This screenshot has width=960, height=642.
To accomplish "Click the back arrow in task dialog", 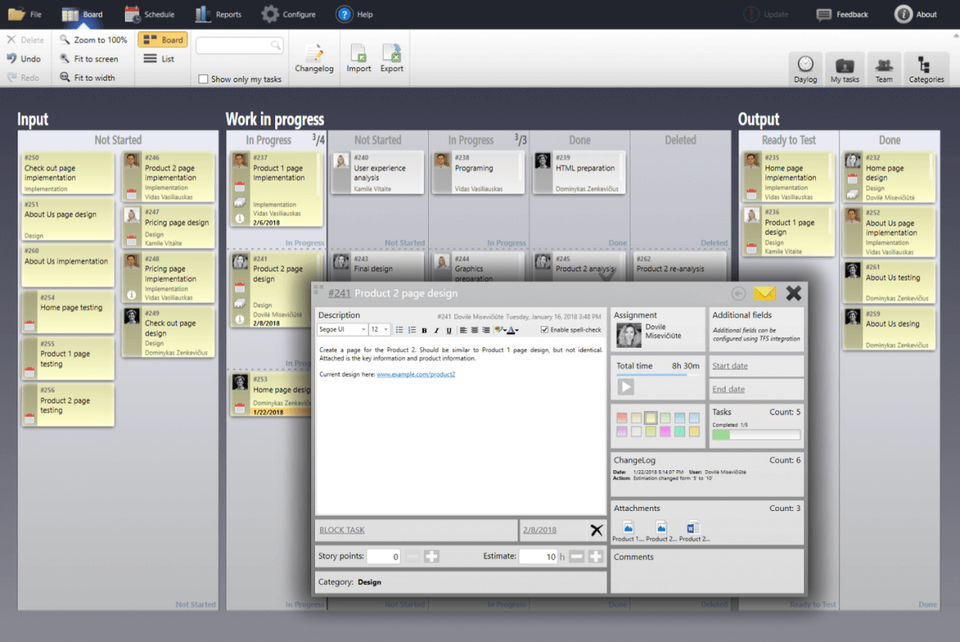I will click(x=738, y=294).
